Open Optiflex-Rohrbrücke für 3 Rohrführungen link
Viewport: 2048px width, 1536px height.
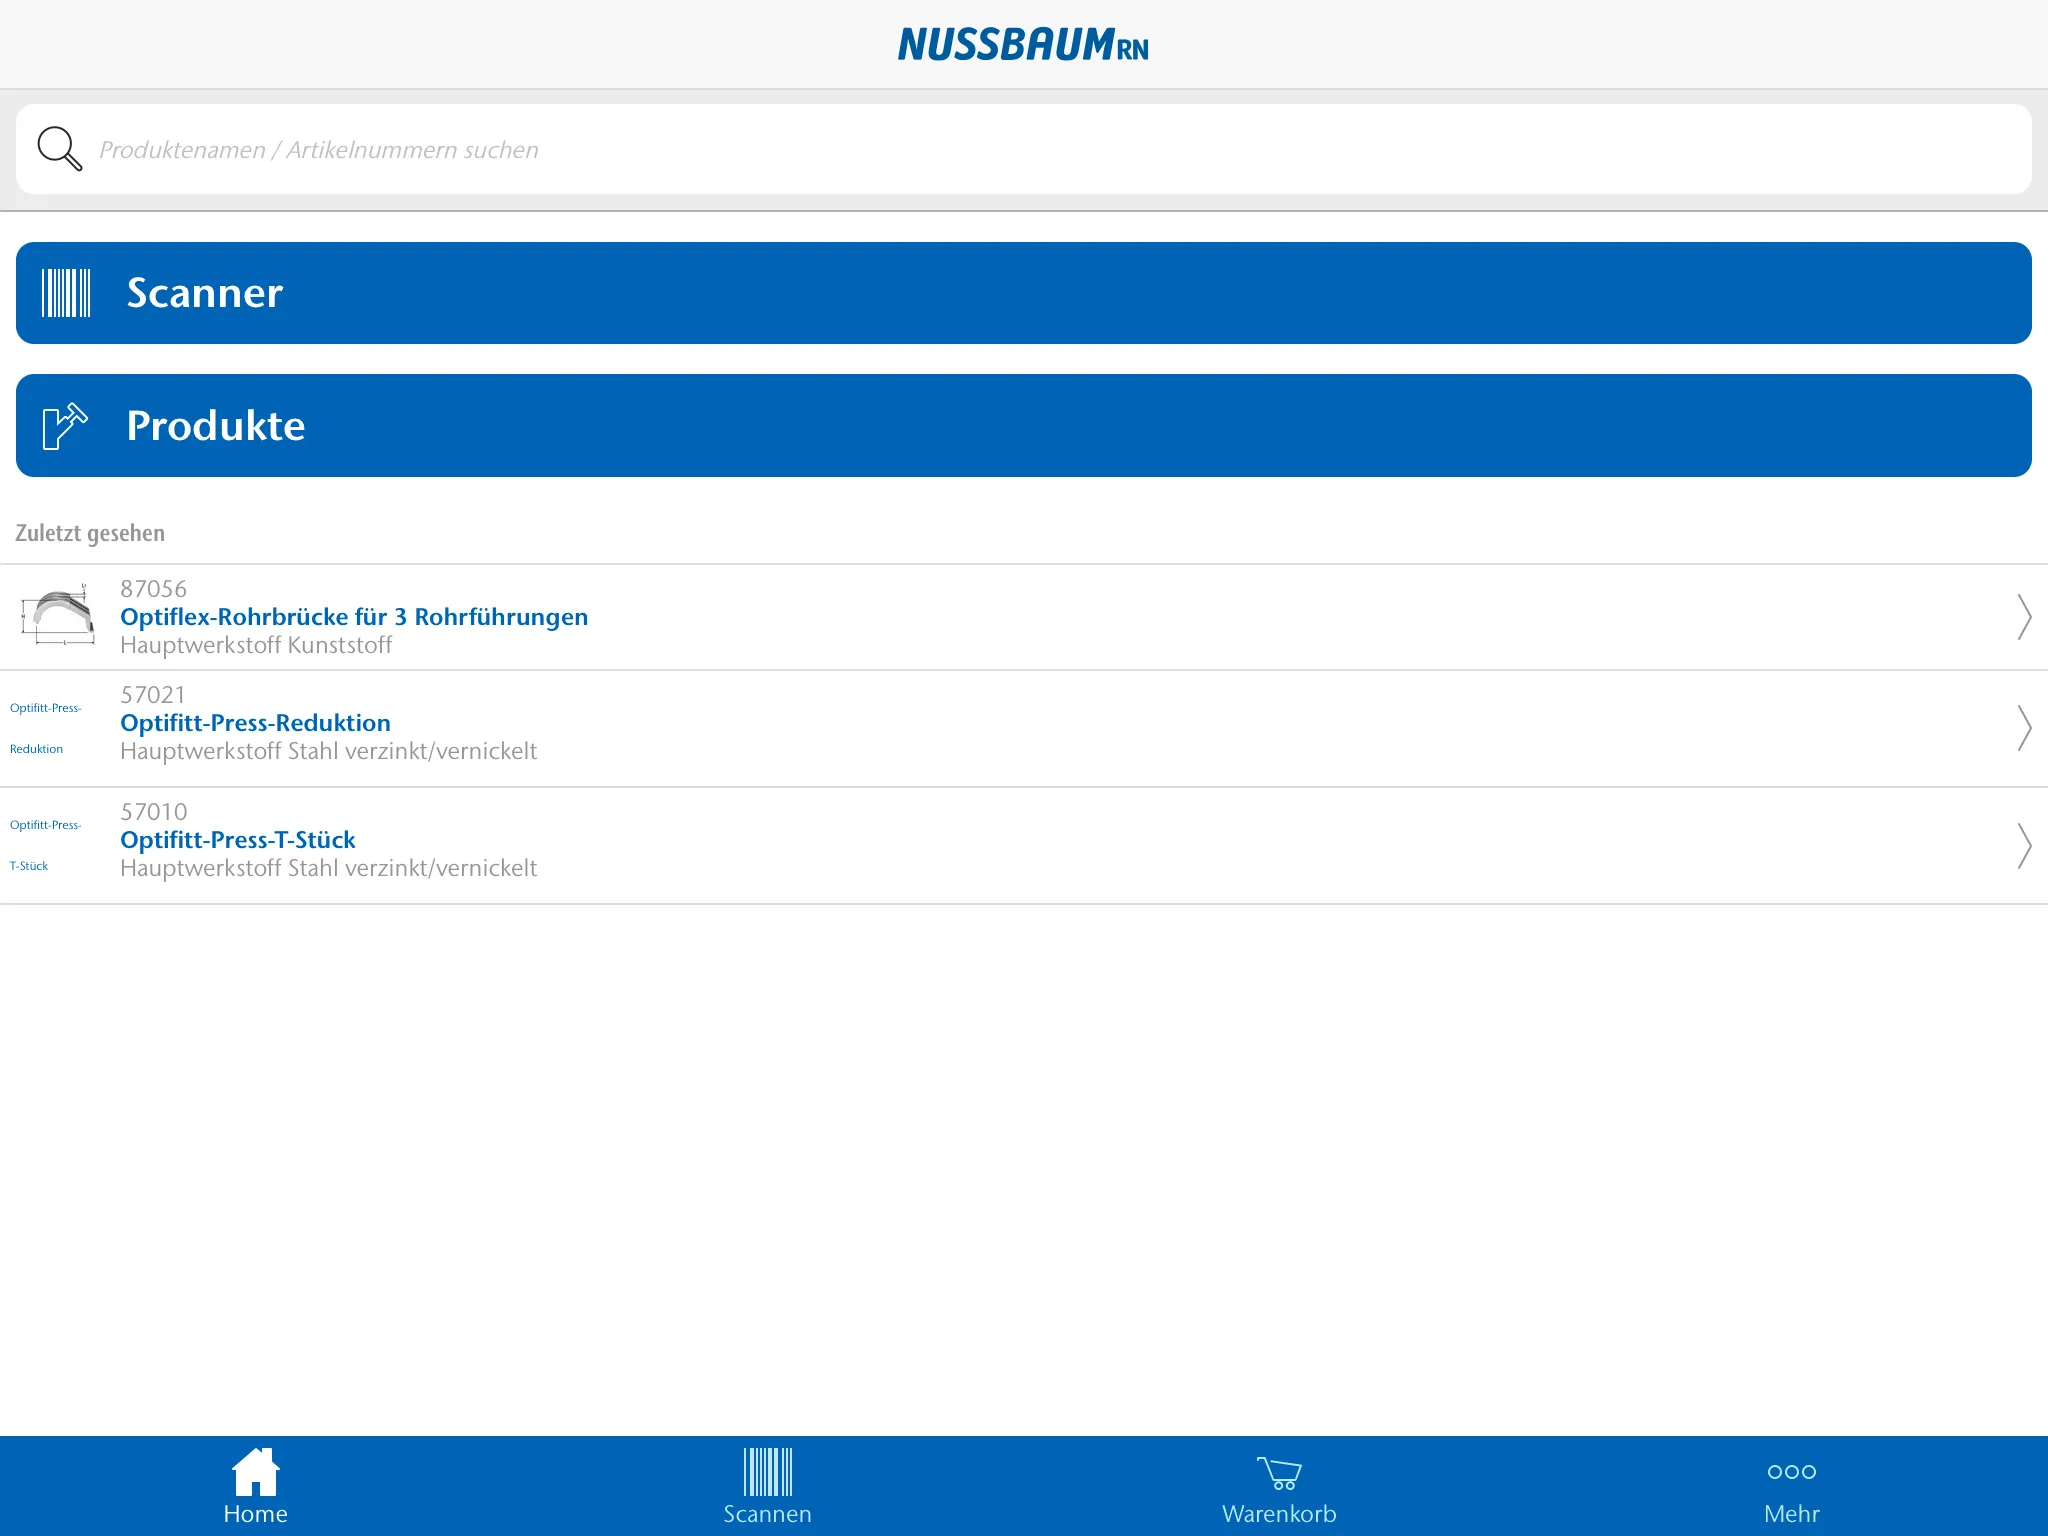click(354, 617)
